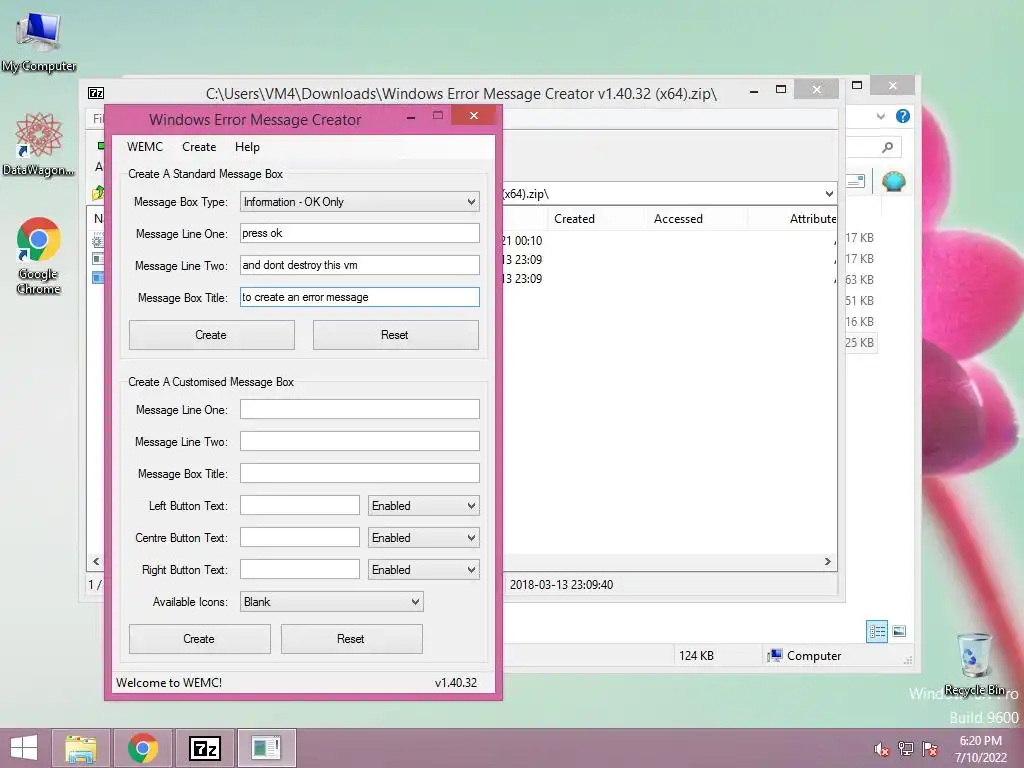Expand the Explorer ribbon chevron
Viewport: 1024px width, 768px height.
(880, 116)
